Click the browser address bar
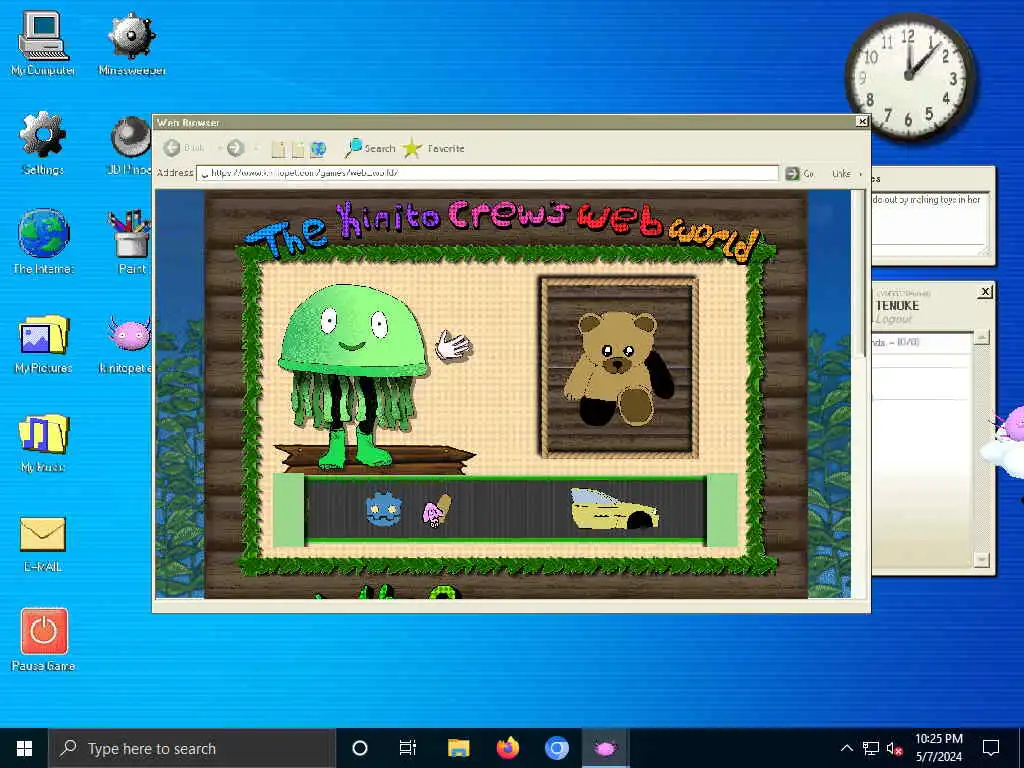 pos(487,173)
